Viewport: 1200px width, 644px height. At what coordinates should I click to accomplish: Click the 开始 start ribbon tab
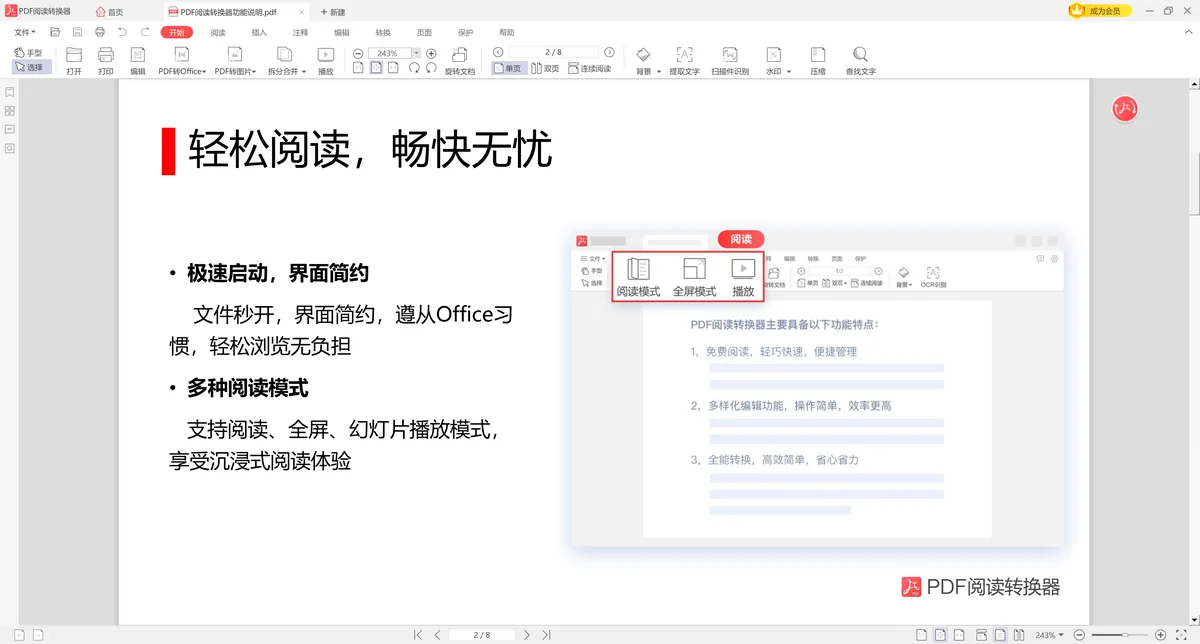pyautogui.click(x=177, y=32)
